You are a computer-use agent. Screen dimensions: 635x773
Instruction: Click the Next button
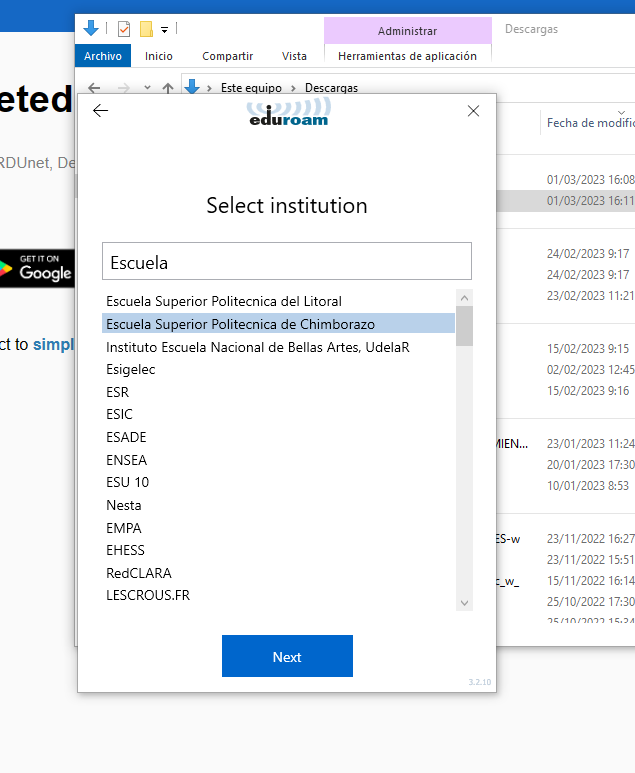[287, 656]
